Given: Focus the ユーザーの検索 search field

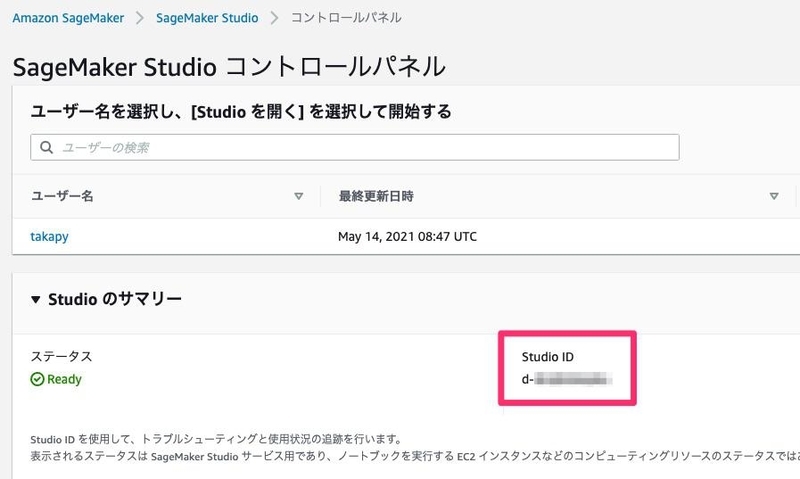Looking at the screenshot, I should tap(355, 147).
